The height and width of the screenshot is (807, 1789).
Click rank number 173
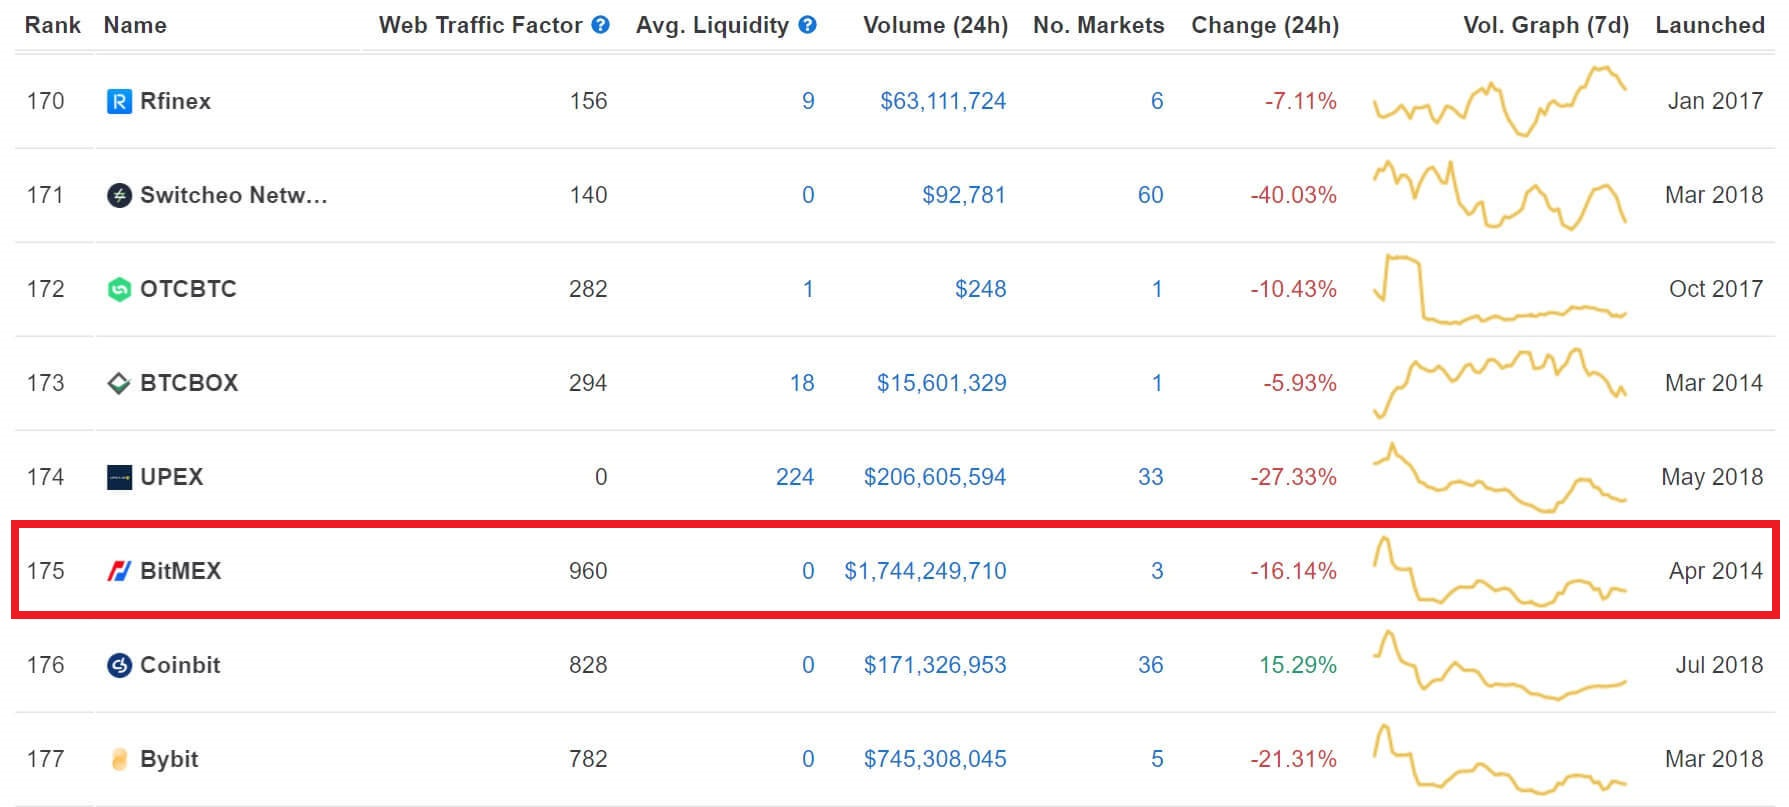pyautogui.click(x=45, y=383)
